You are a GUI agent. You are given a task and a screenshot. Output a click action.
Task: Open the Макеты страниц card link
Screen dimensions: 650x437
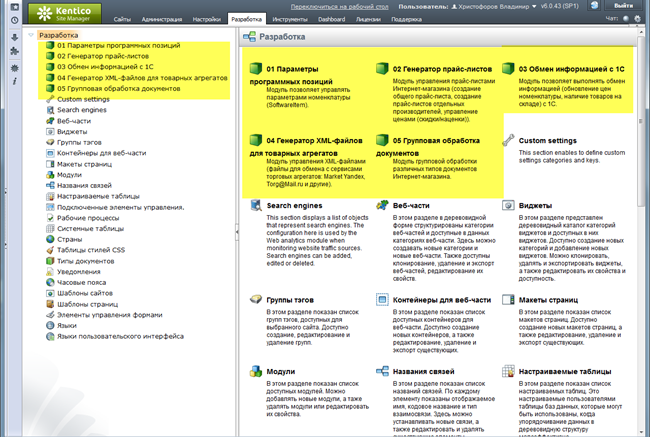[x=548, y=300]
